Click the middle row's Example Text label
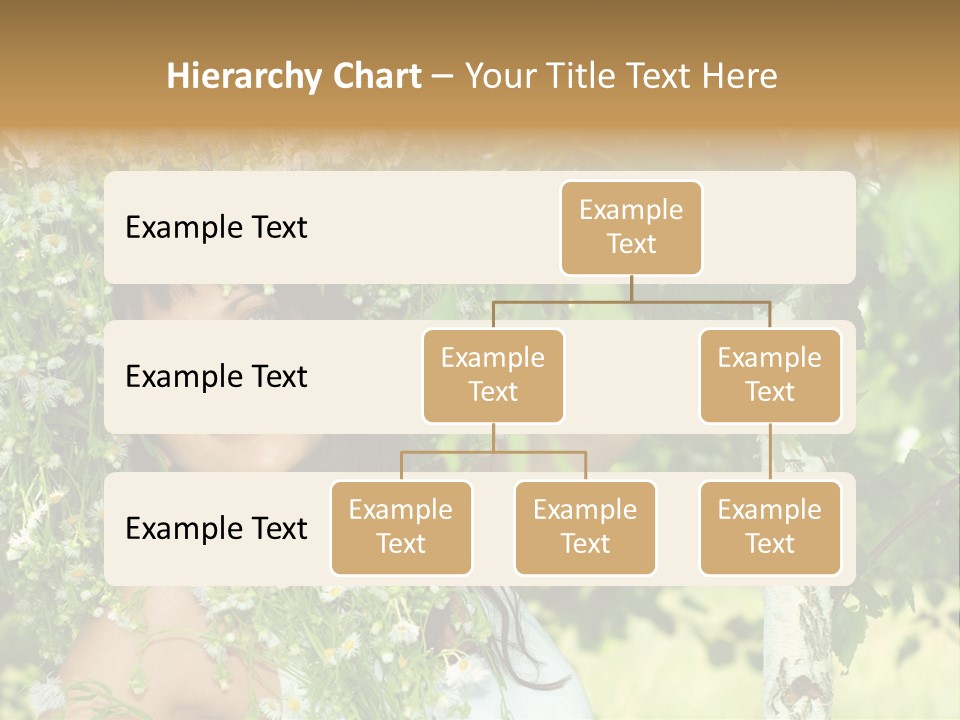Image resolution: width=960 pixels, height=720 pixels. [x=216, y=377]
